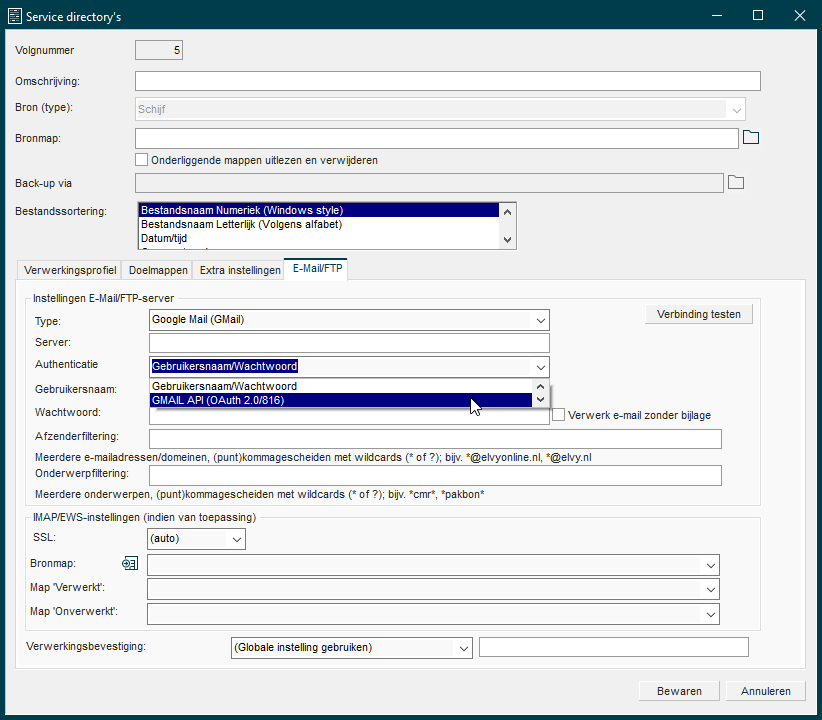Click the Bestandssortering list scroll up arrow
Viewport: 822px width, 720px height.
[507, 212]
